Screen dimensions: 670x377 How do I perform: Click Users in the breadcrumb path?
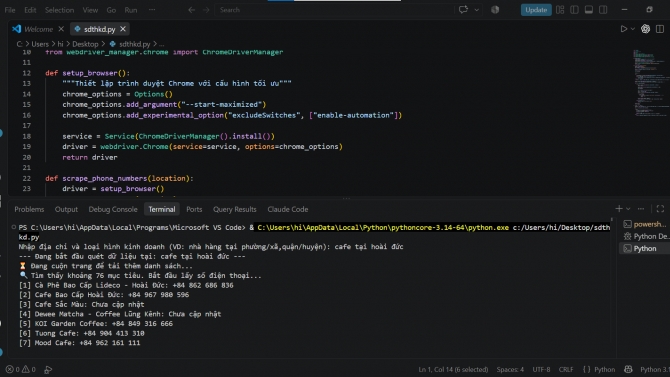(x=40, y=44)
